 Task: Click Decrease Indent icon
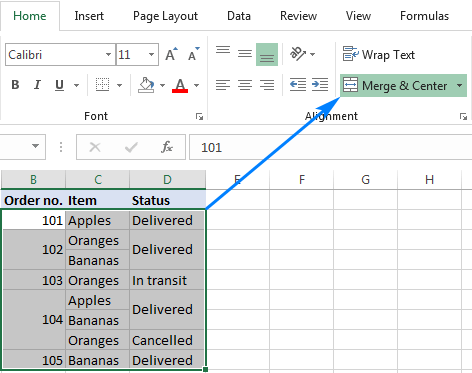(298, 85)
